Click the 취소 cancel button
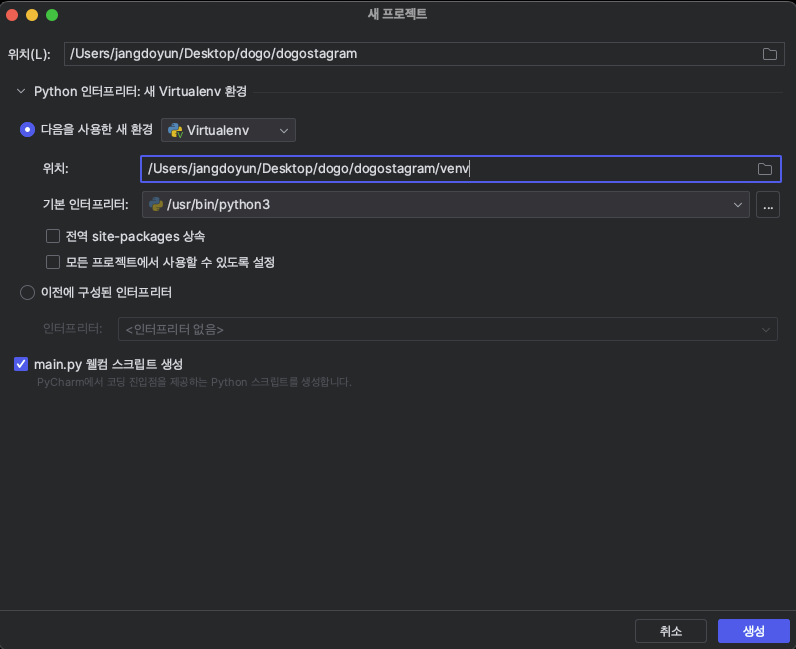 (671, 631)
